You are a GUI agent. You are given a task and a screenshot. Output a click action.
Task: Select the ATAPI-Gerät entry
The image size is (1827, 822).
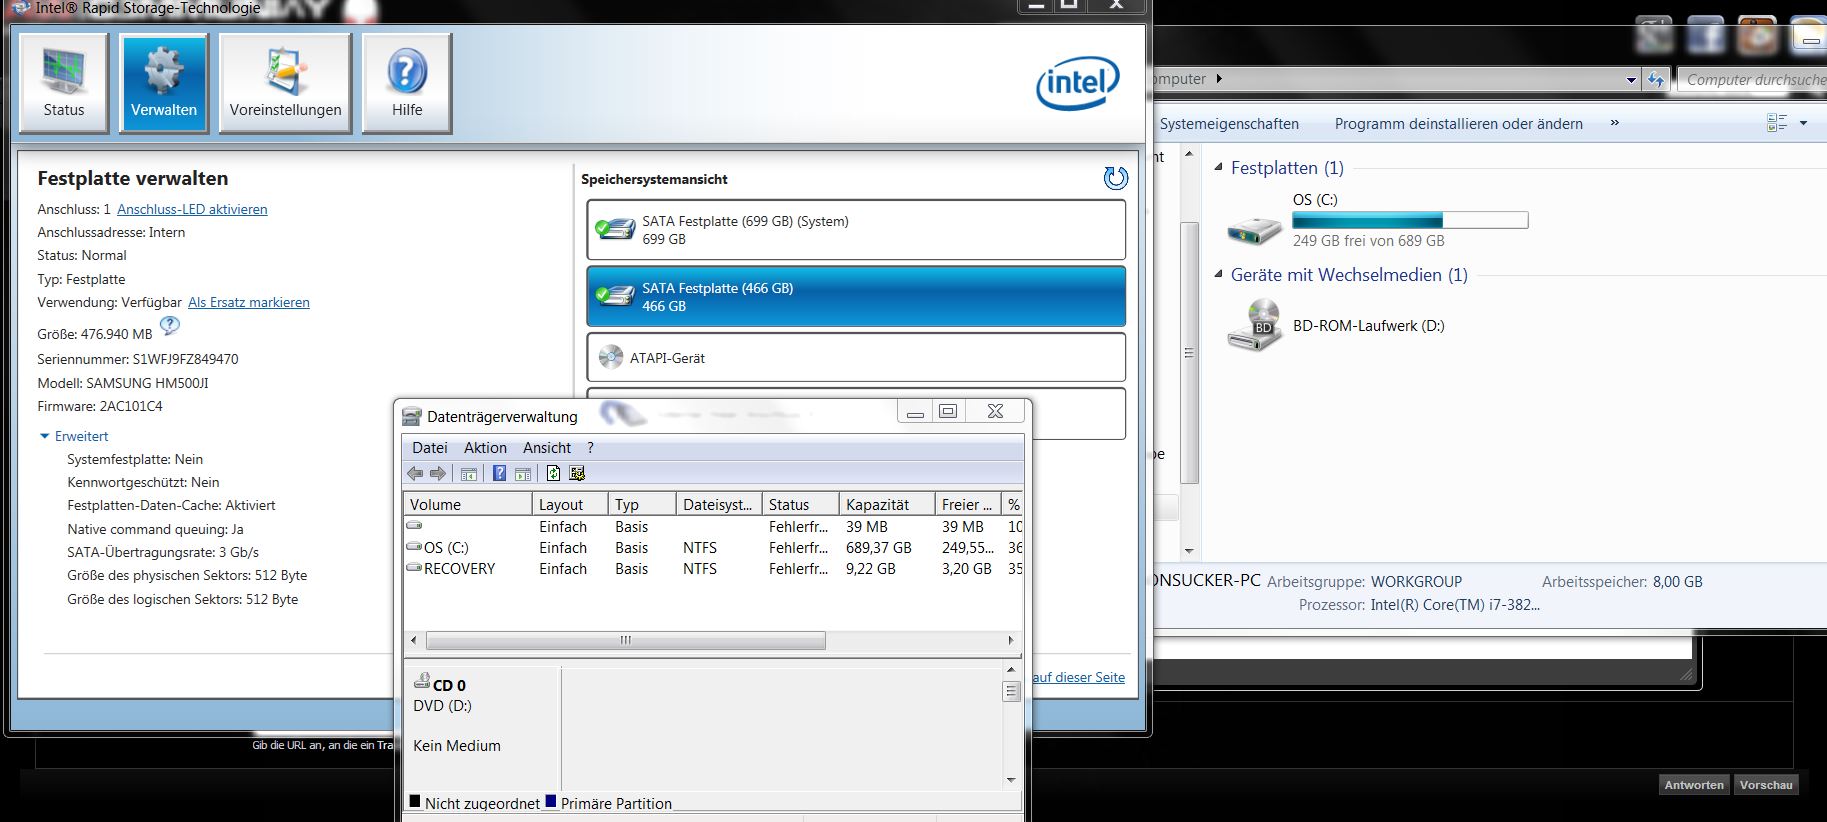[x=856, y=357]
